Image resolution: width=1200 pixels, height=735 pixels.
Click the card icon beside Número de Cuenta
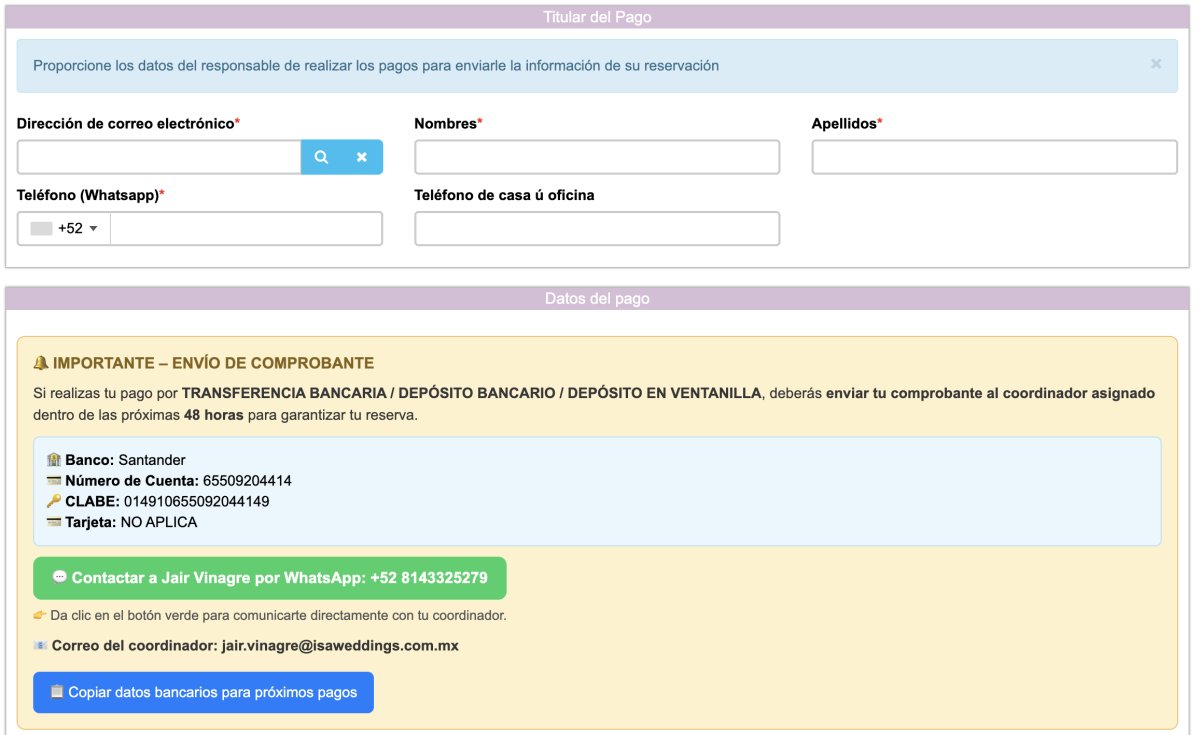tap(54, 481)
